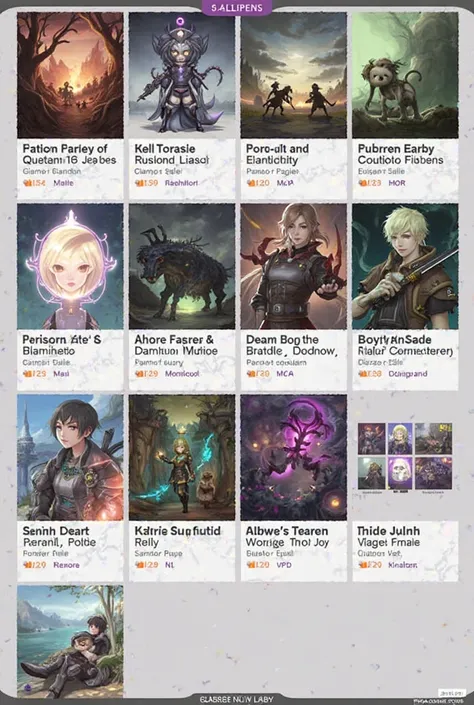The width and height of the screenshot is (474, 705).
Task: Click the Dream Bog the Bratdle title
Action: 291,345
